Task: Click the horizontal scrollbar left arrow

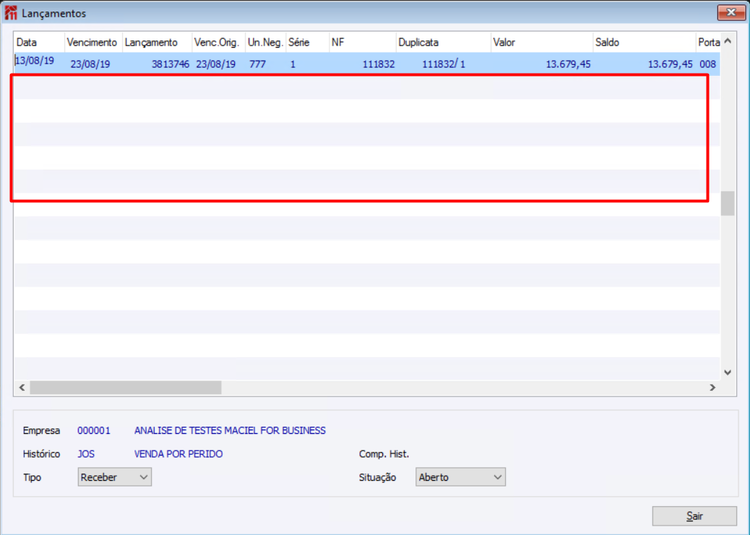Action: [22, 388]
